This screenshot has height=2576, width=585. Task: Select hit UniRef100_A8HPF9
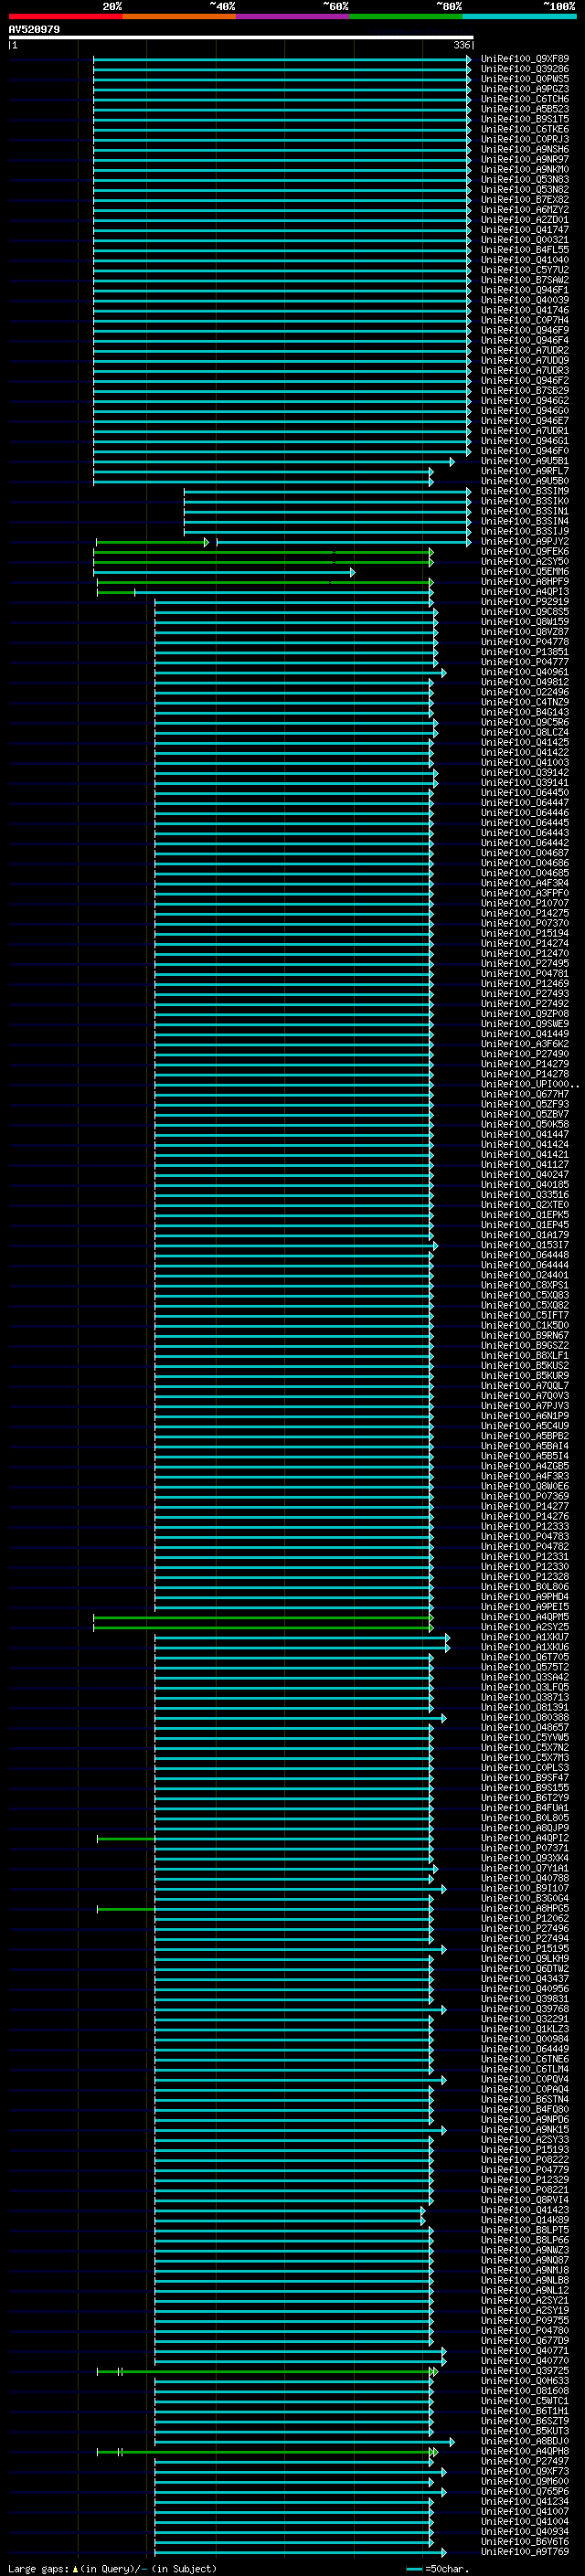pos(525,582)
